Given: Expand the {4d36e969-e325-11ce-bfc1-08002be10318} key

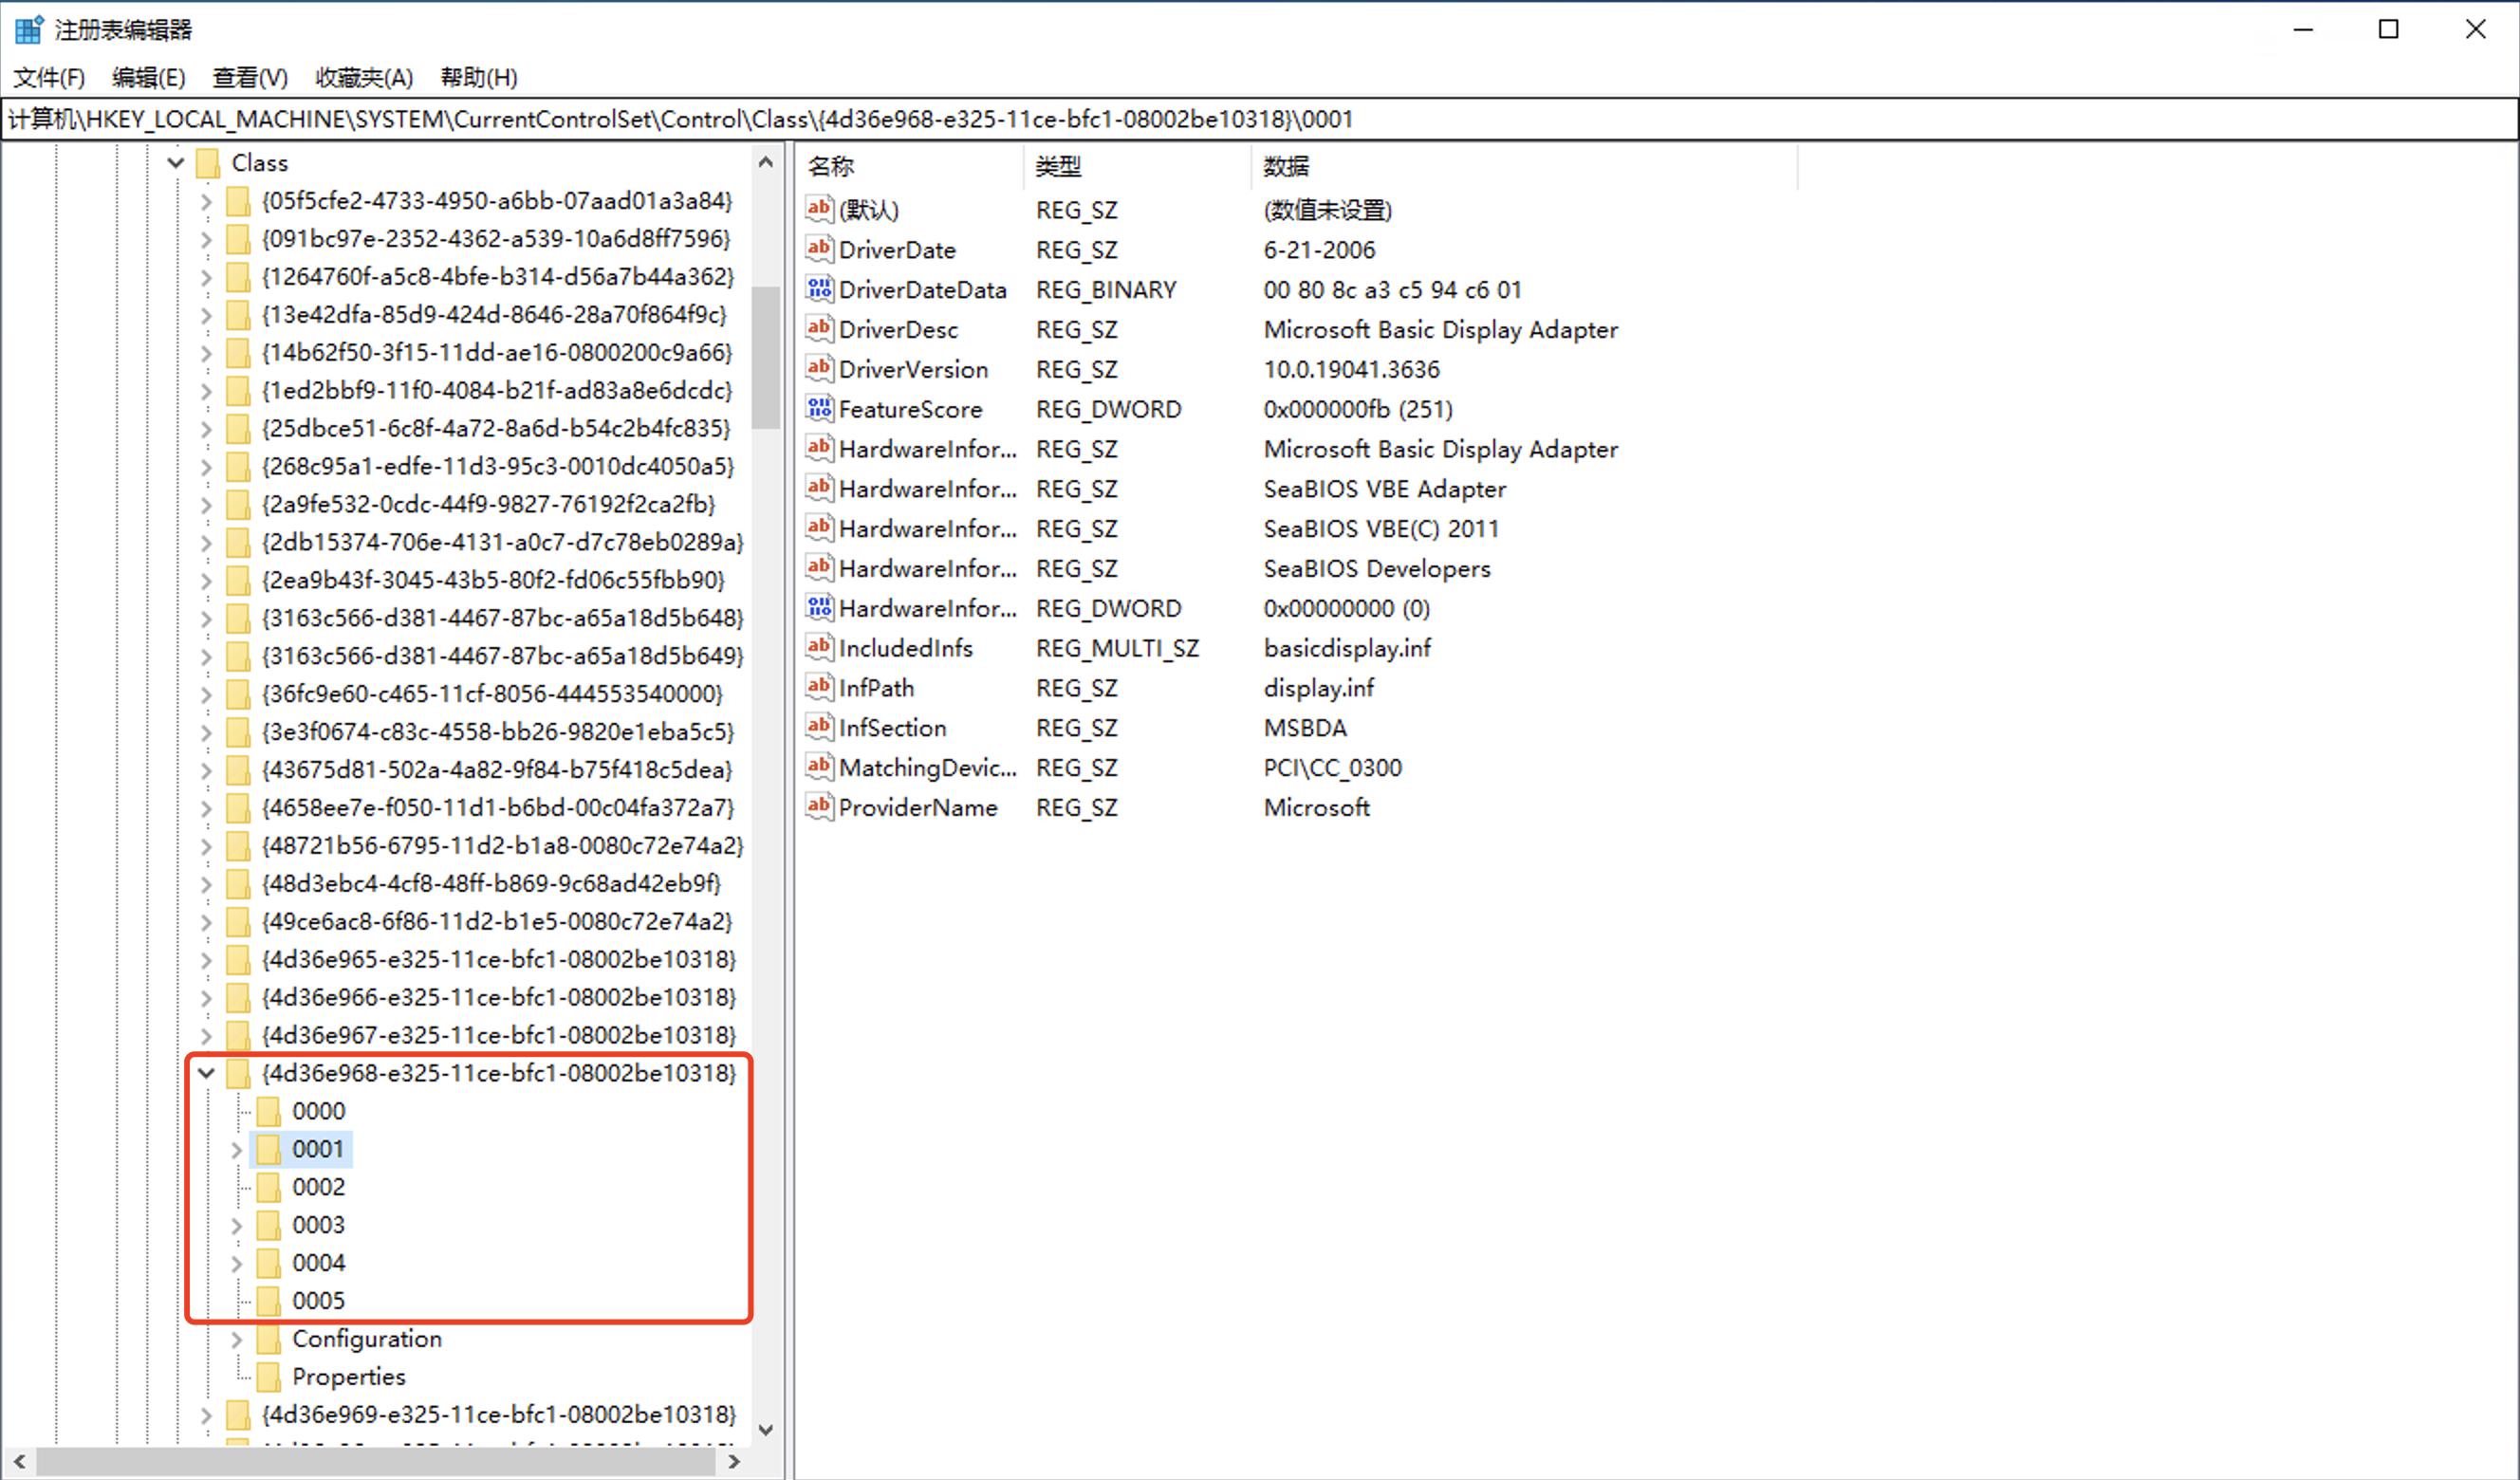Looking at the screenshot, I should click(x=206, y=1416).
